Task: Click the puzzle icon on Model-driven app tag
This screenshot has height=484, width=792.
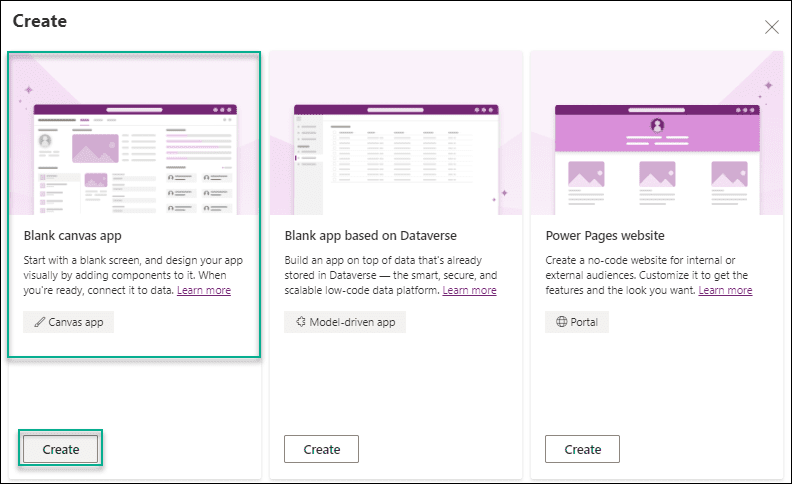Action: point(301,322)
